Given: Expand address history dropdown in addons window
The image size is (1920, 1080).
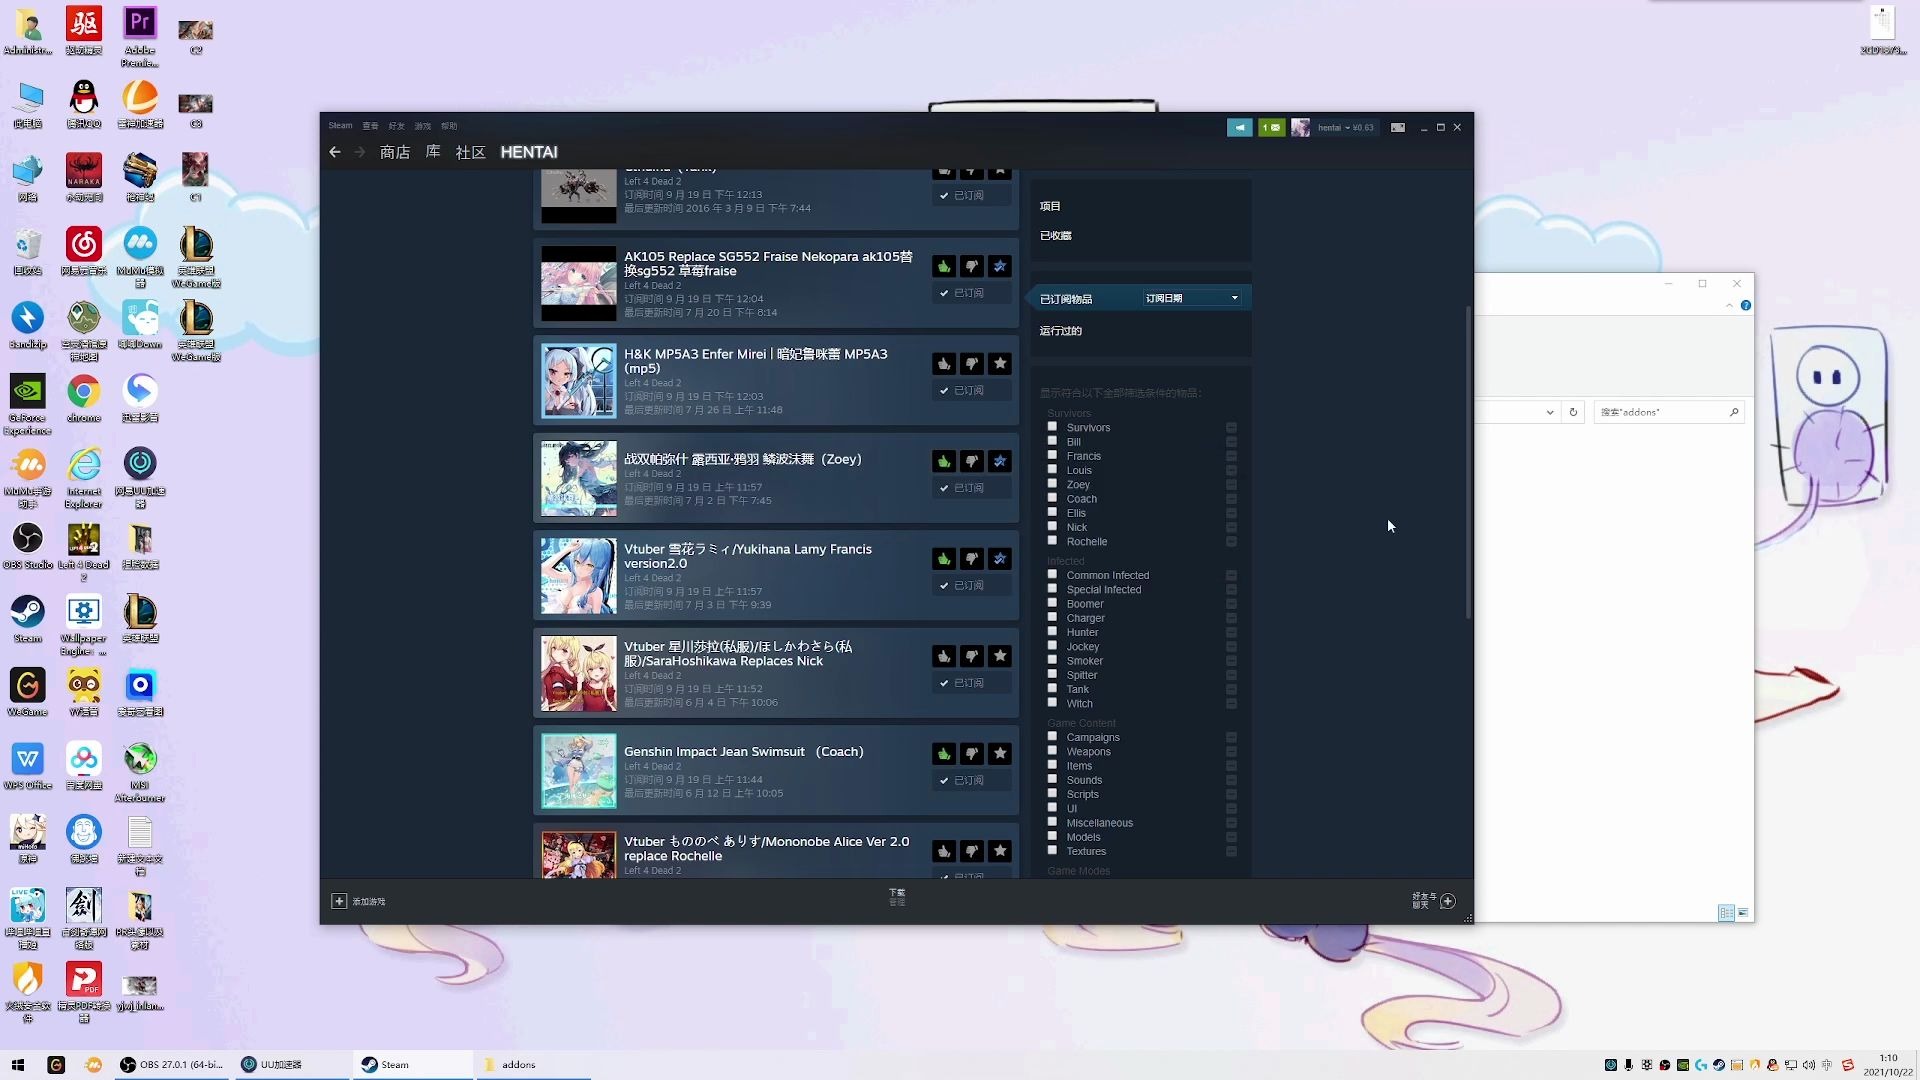Looking at the screenshot, I should (x=1550, y=412).
